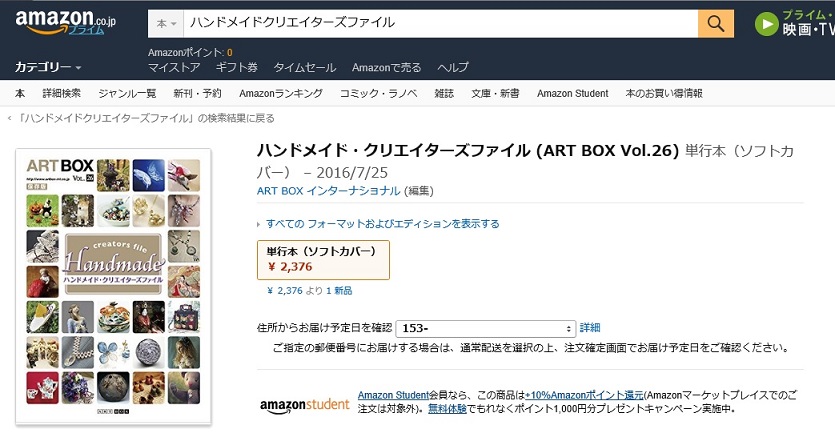
Task: Click the 詳細 link beside the postal code
Action: click(590, 328)
